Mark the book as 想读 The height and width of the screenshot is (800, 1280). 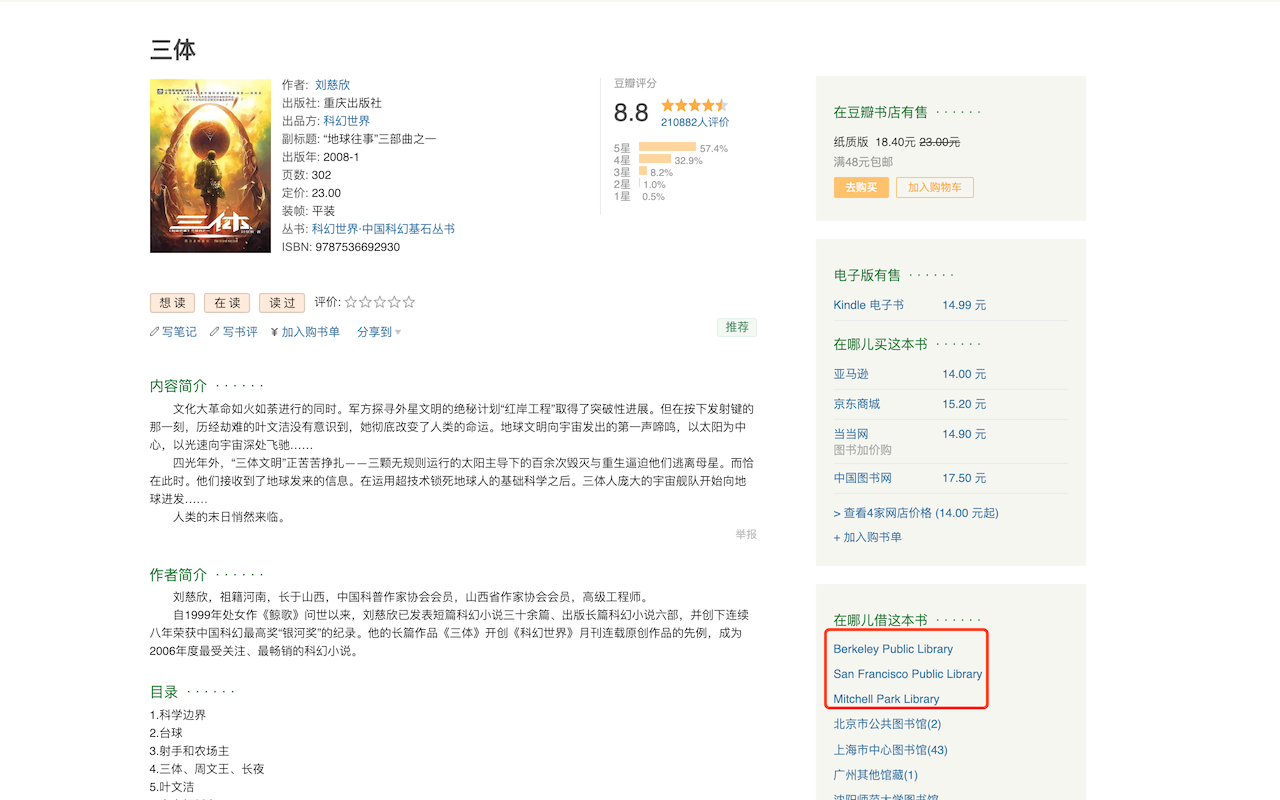point(173,303)
